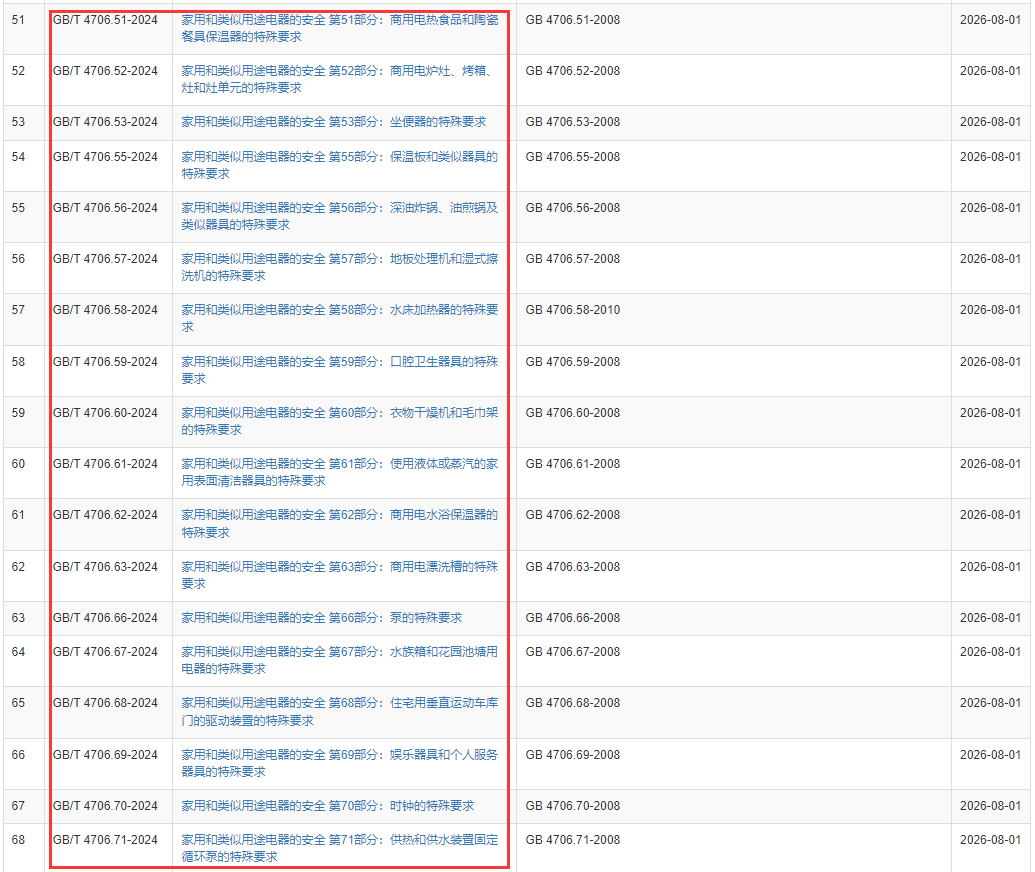Open the Part 69 娱乐器具 standard link
This screenshot has height=872, width=1035.
pos(339,755)
